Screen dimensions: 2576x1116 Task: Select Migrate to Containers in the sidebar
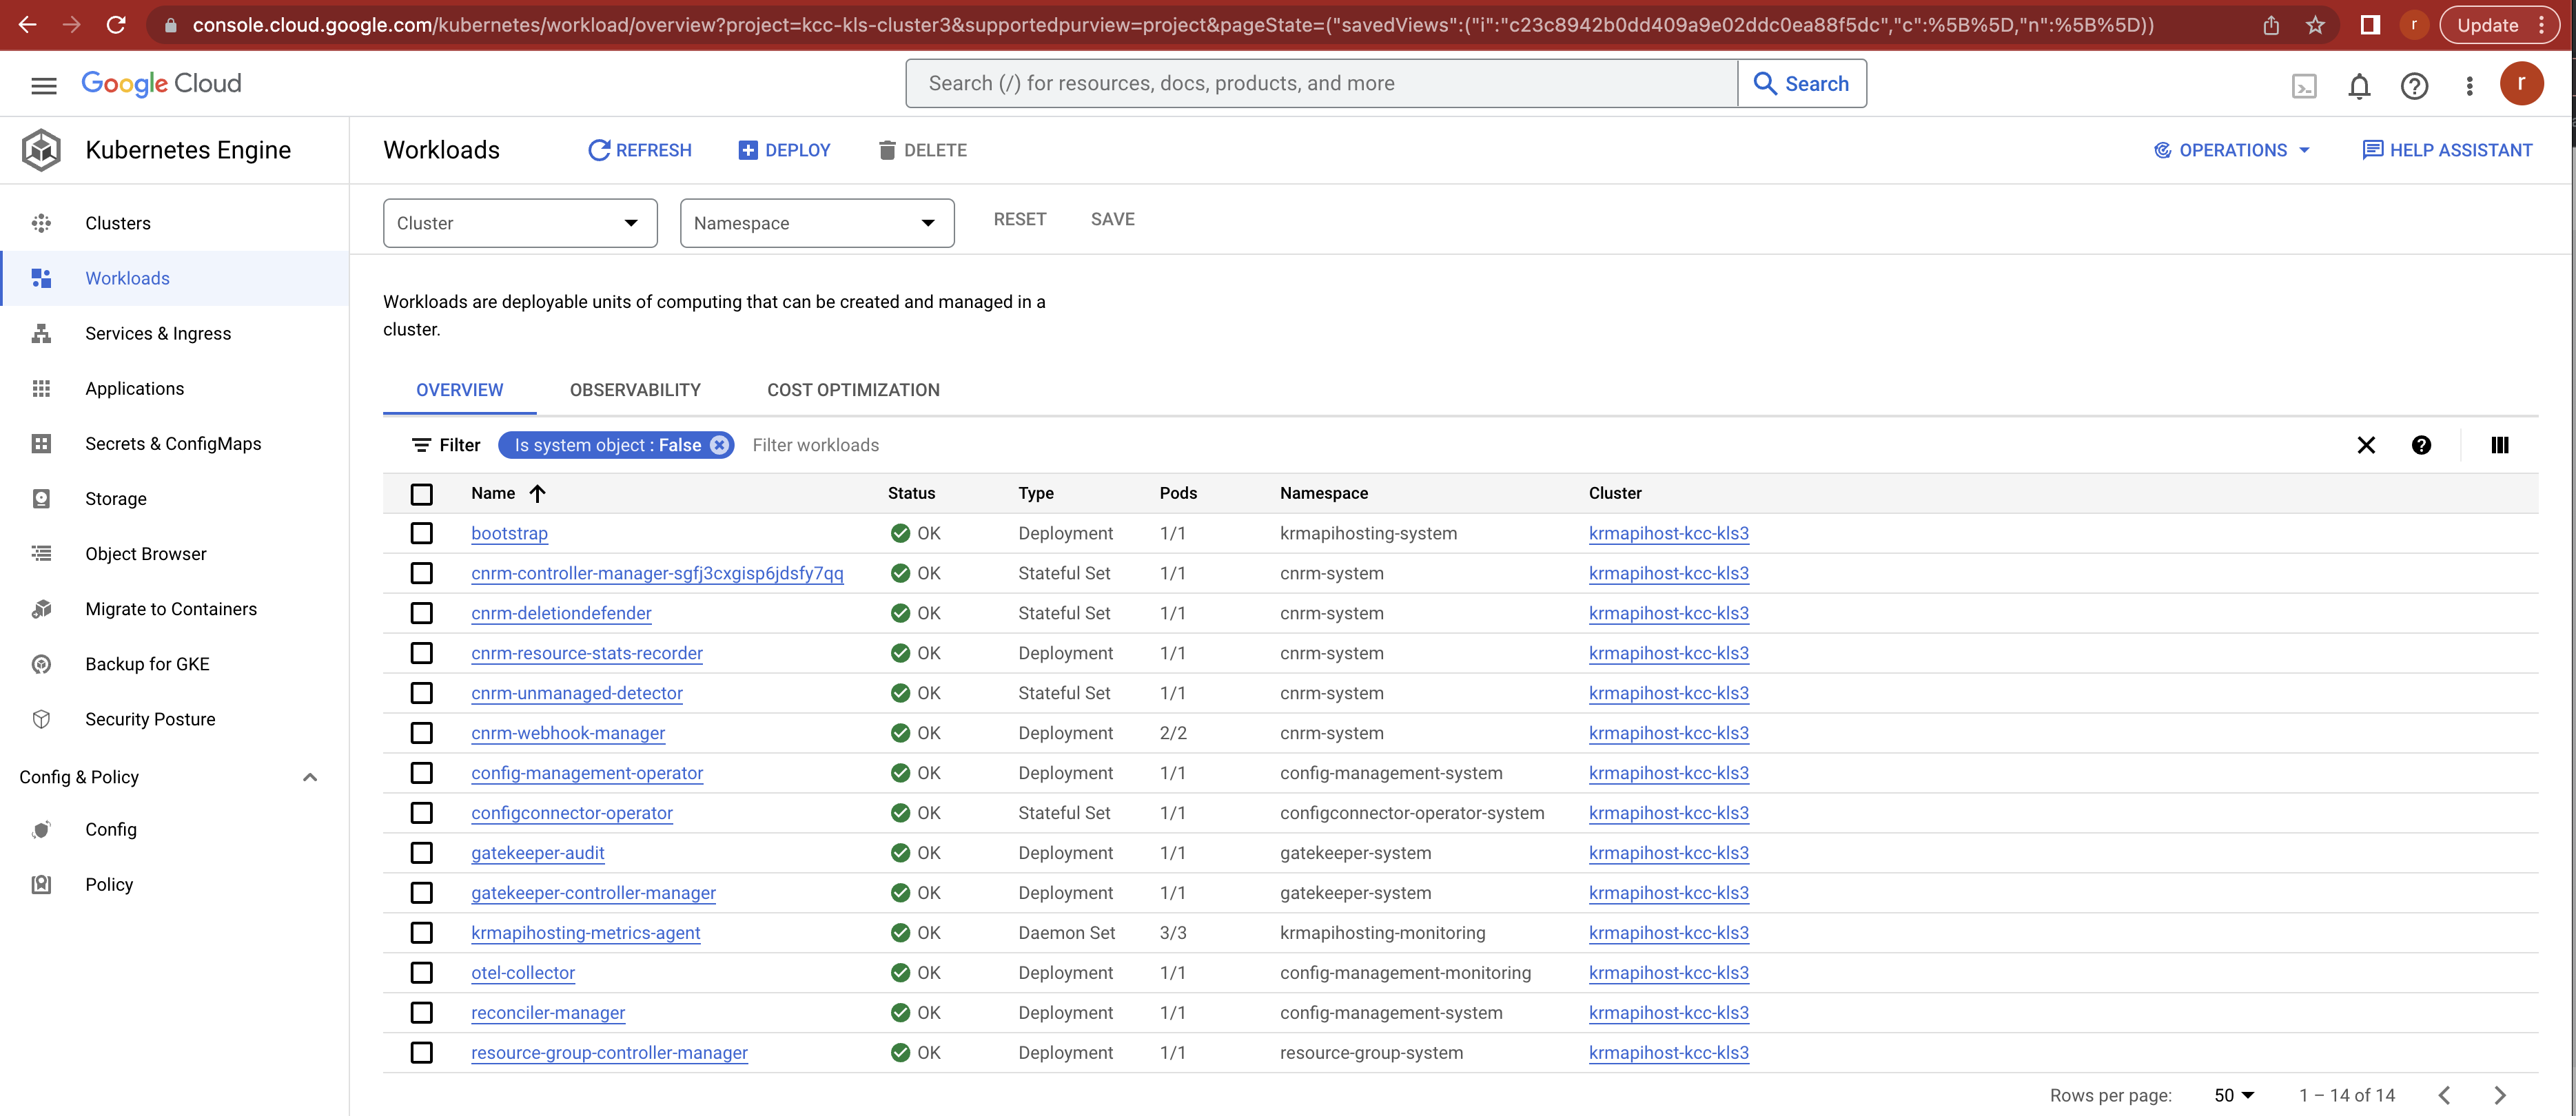(170, 608)
